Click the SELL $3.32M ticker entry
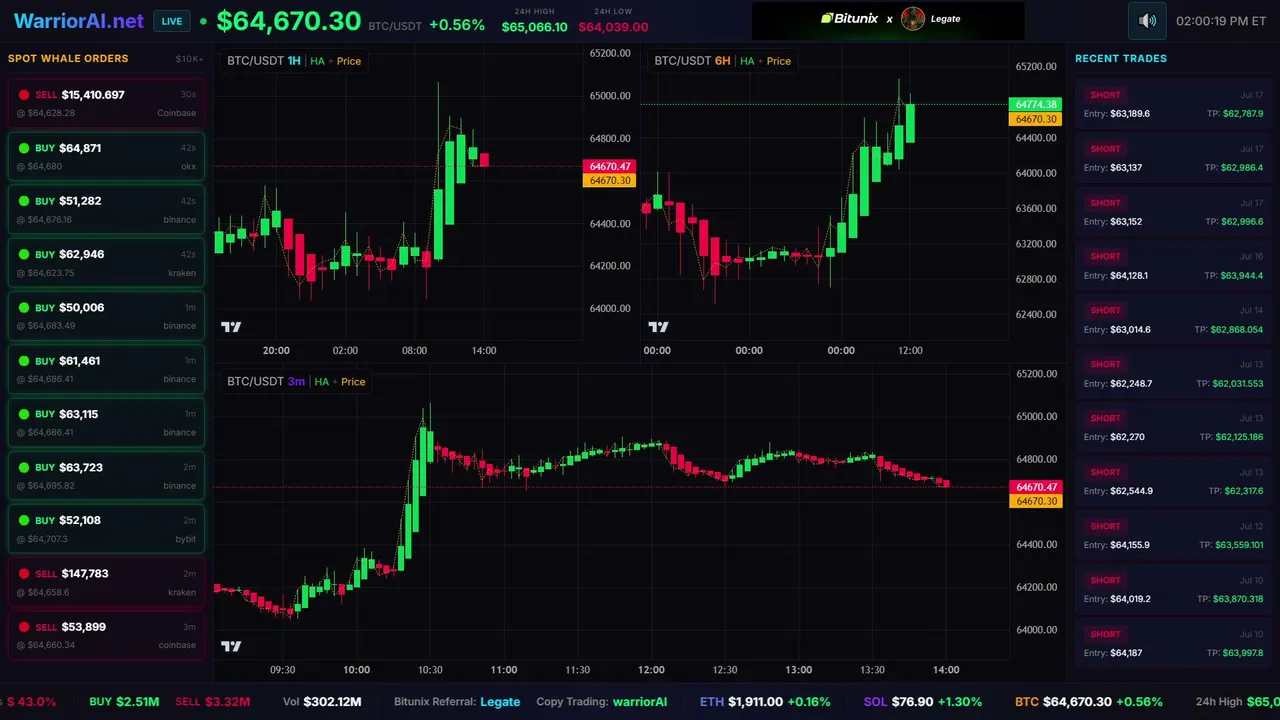Screen dimensions: 1280x720 (211, 702)
